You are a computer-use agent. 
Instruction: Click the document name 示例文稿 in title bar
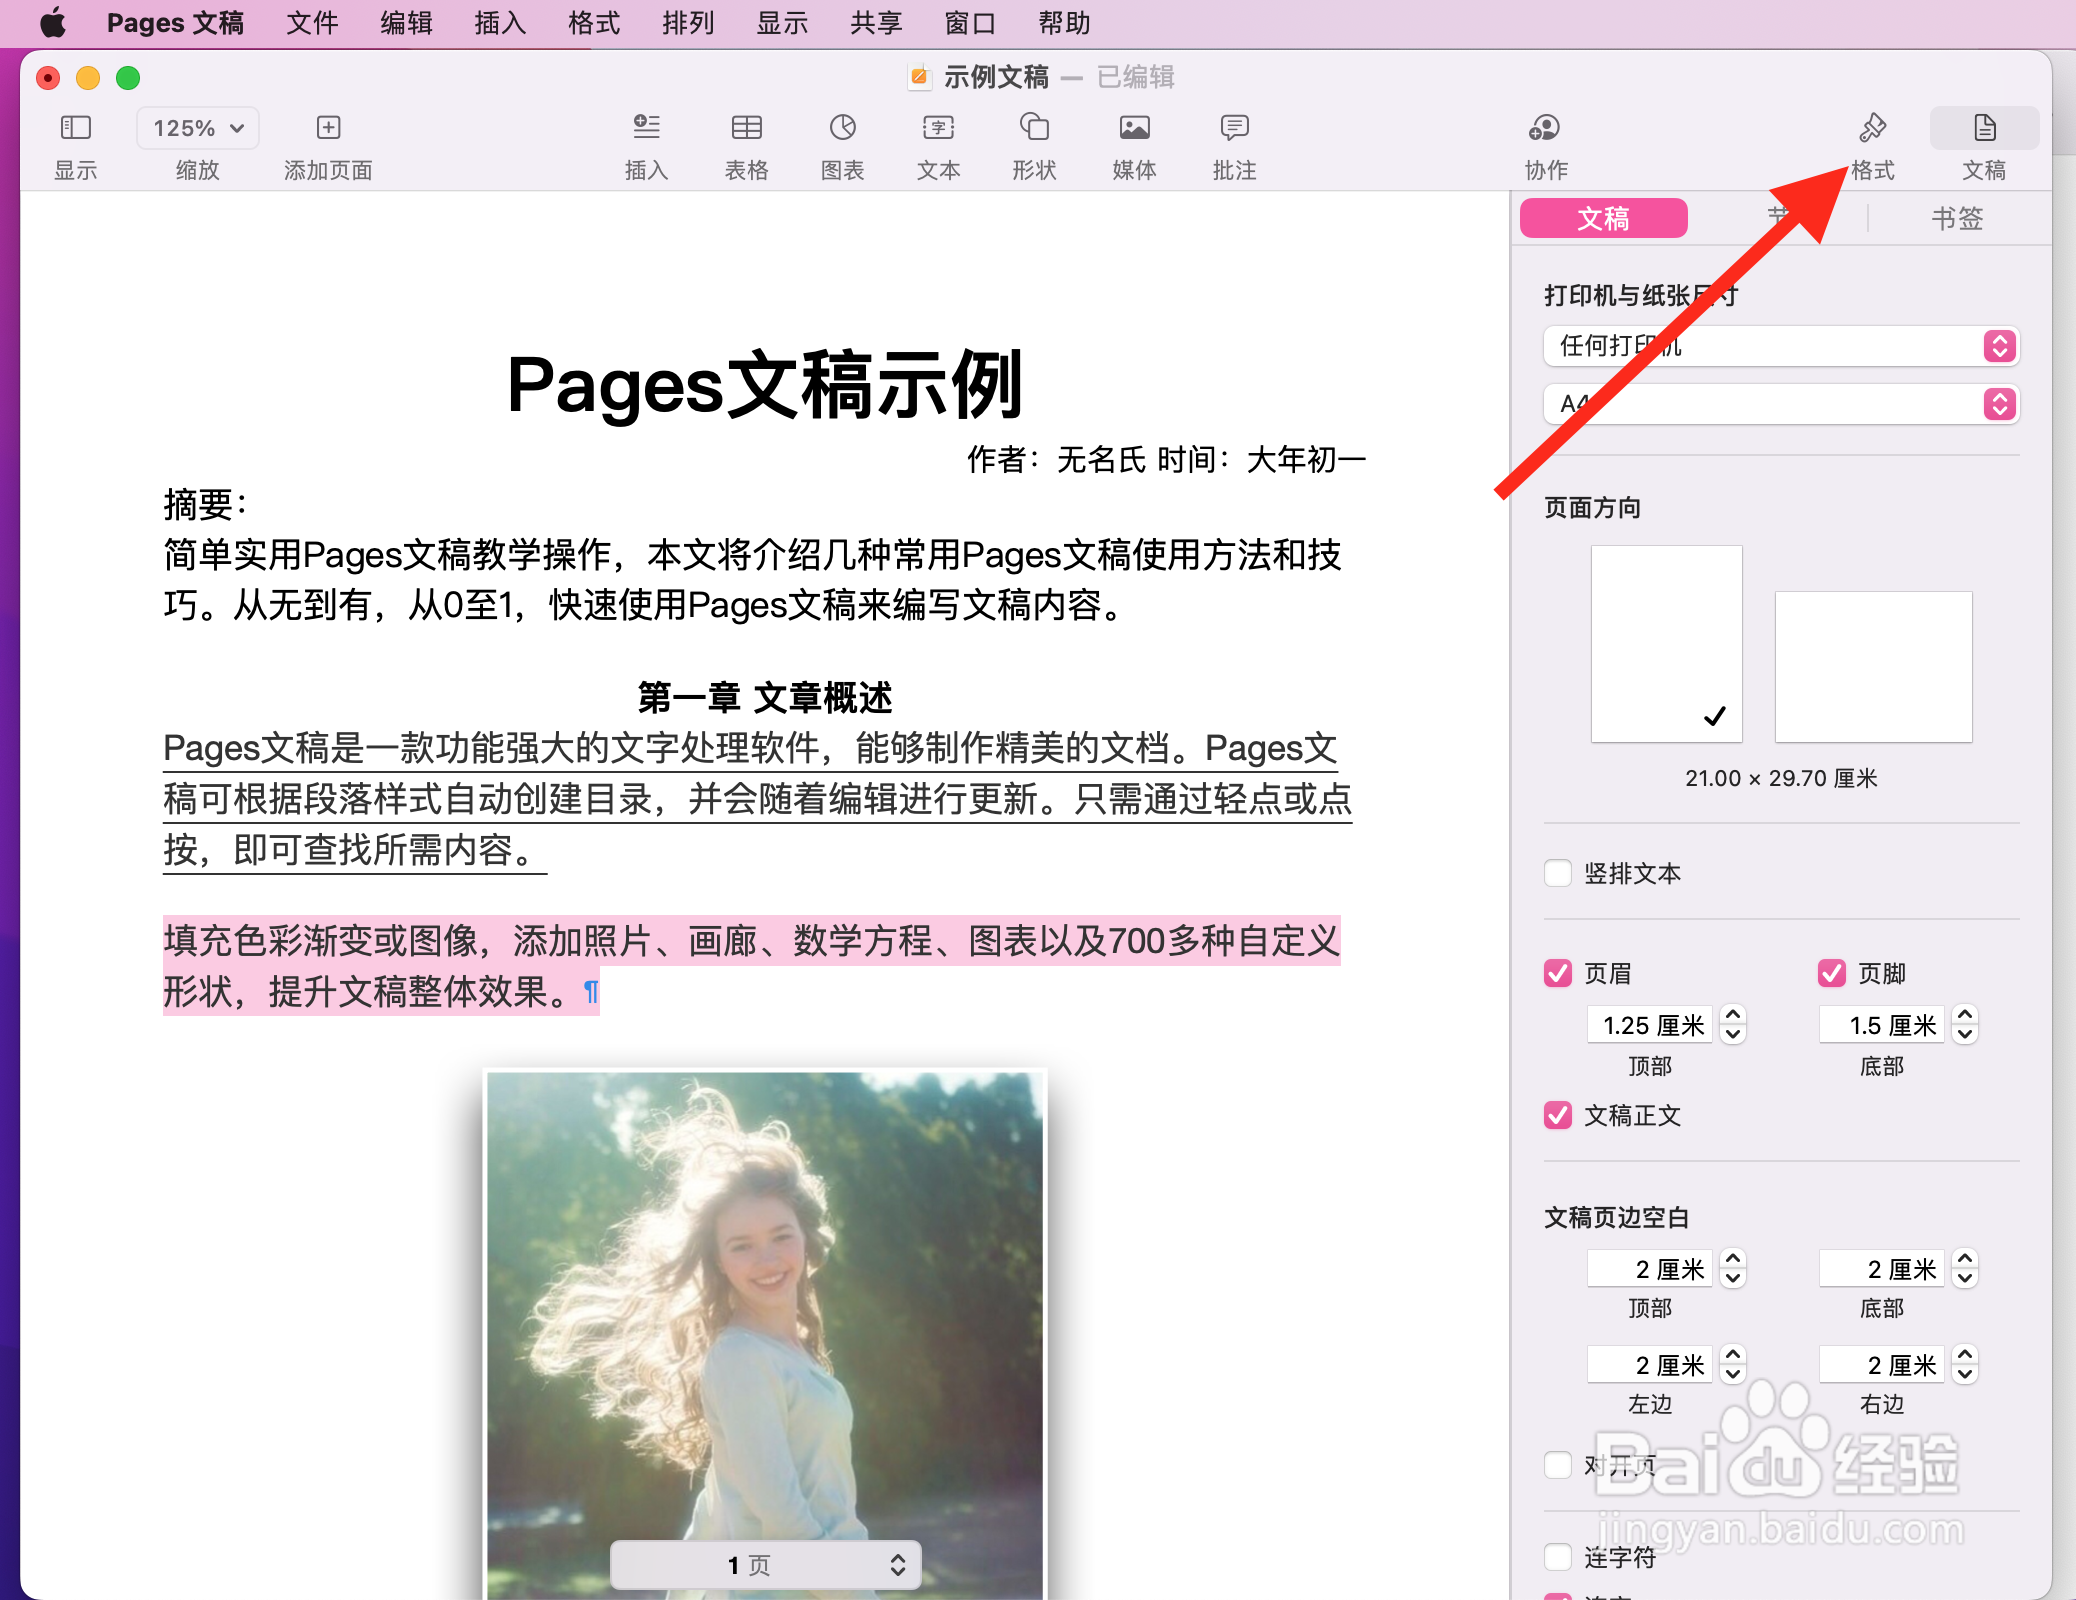(996, 77)
